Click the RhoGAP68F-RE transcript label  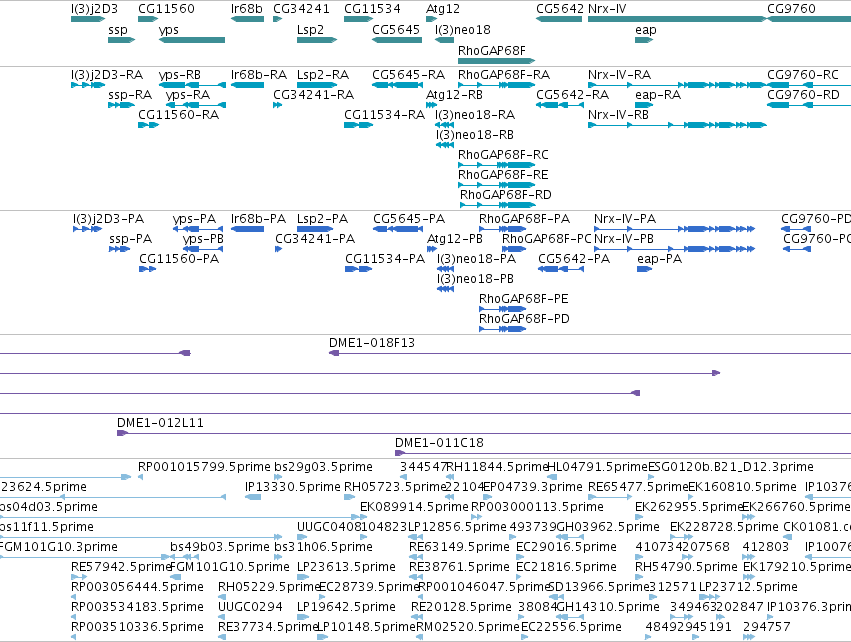tap(503, 175)
